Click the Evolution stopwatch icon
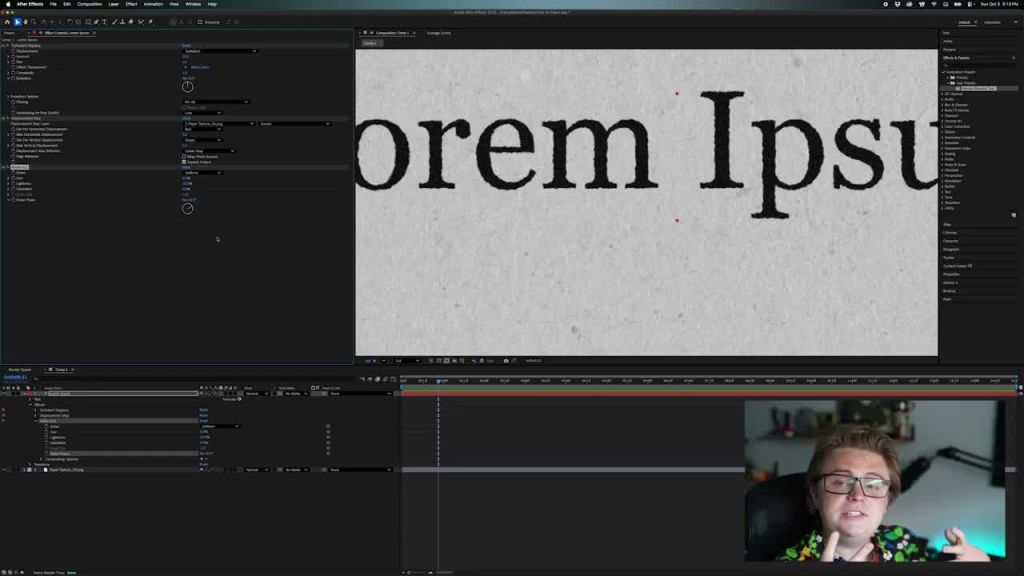Screen dimensions: 1024x576 (x=13, y=78)
